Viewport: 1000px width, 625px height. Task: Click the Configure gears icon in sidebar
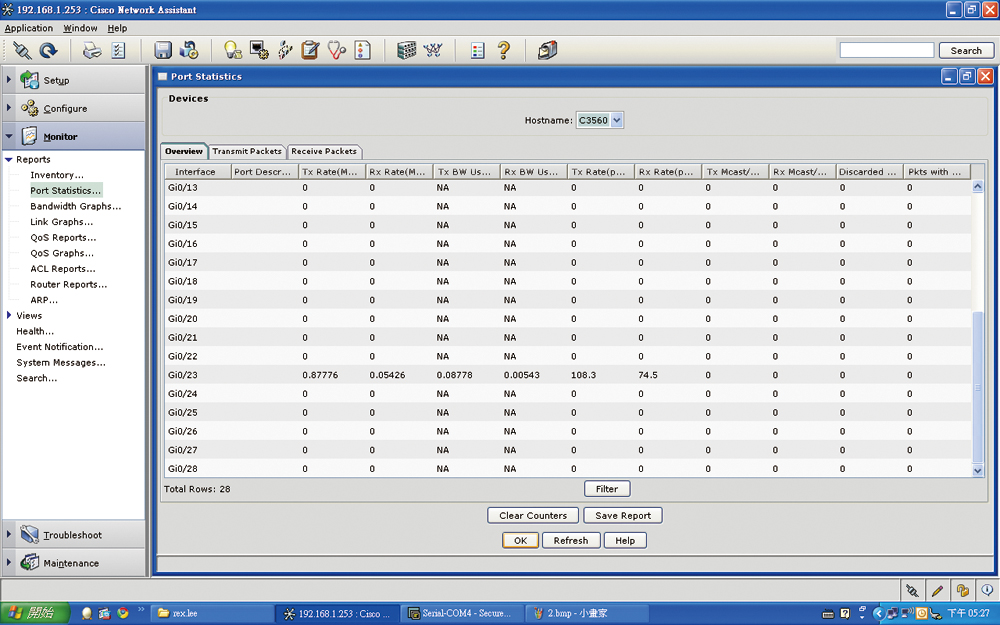click(29, 108)
